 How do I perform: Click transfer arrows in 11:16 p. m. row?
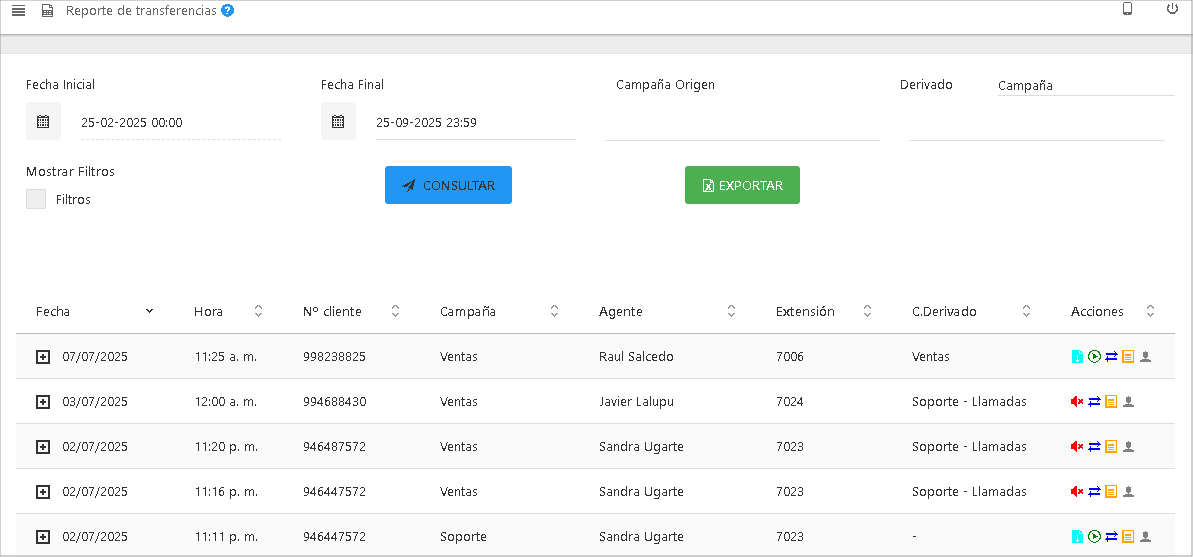(x=1095, y=492)
